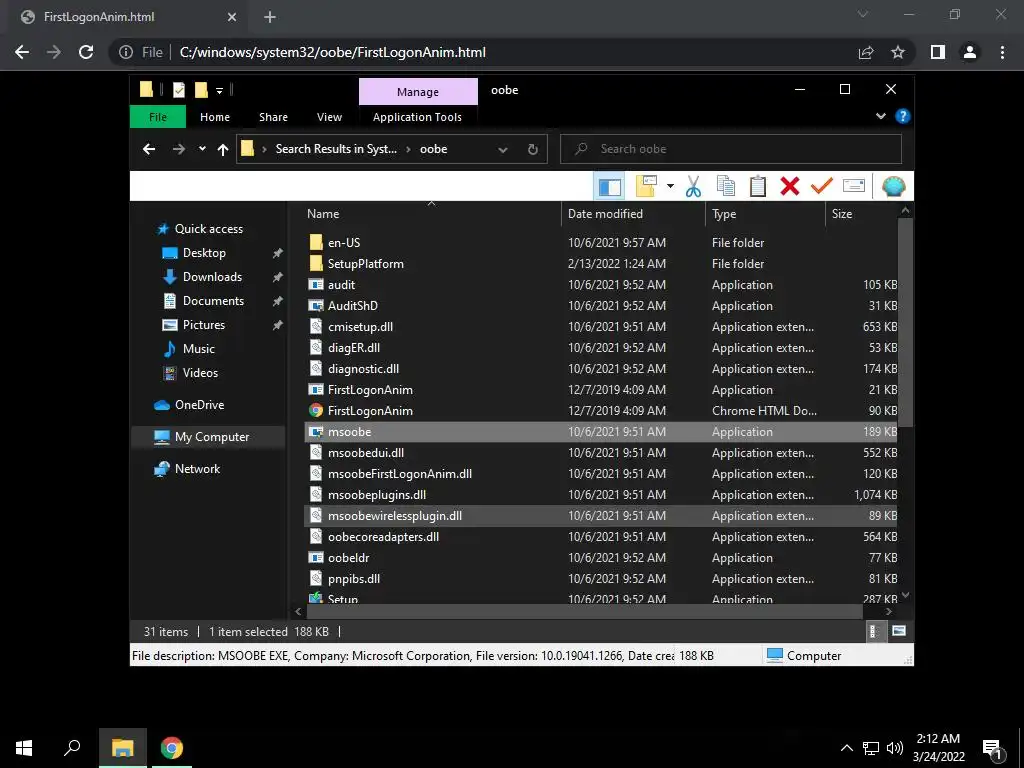Select OneDrive in the navigation pane

tap(199, 405)
